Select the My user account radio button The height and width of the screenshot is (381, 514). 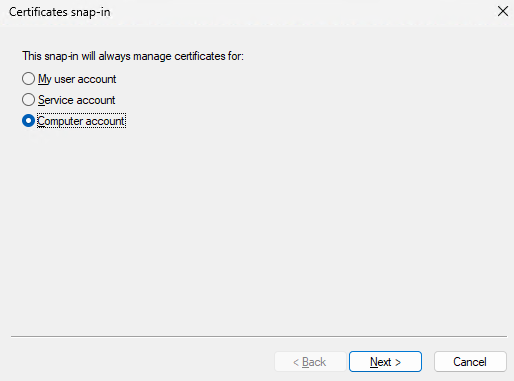pos(28,79)
